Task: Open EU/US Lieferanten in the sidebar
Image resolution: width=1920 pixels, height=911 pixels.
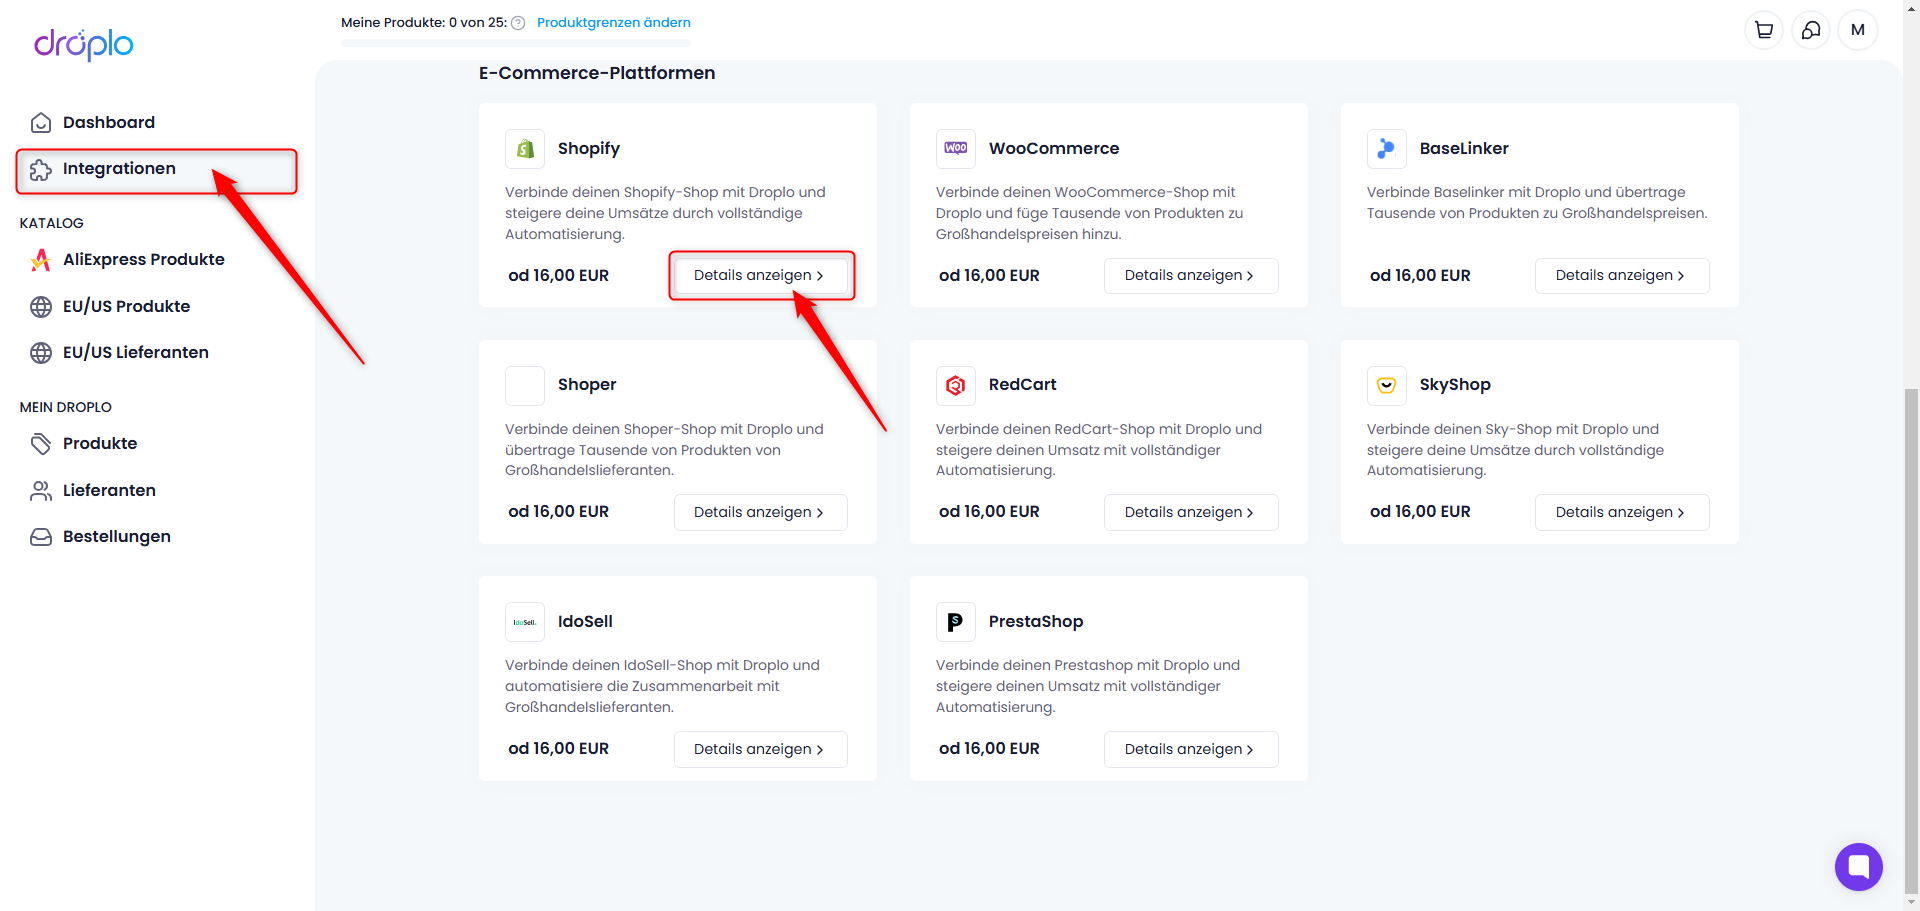Action: pos(136,352)
